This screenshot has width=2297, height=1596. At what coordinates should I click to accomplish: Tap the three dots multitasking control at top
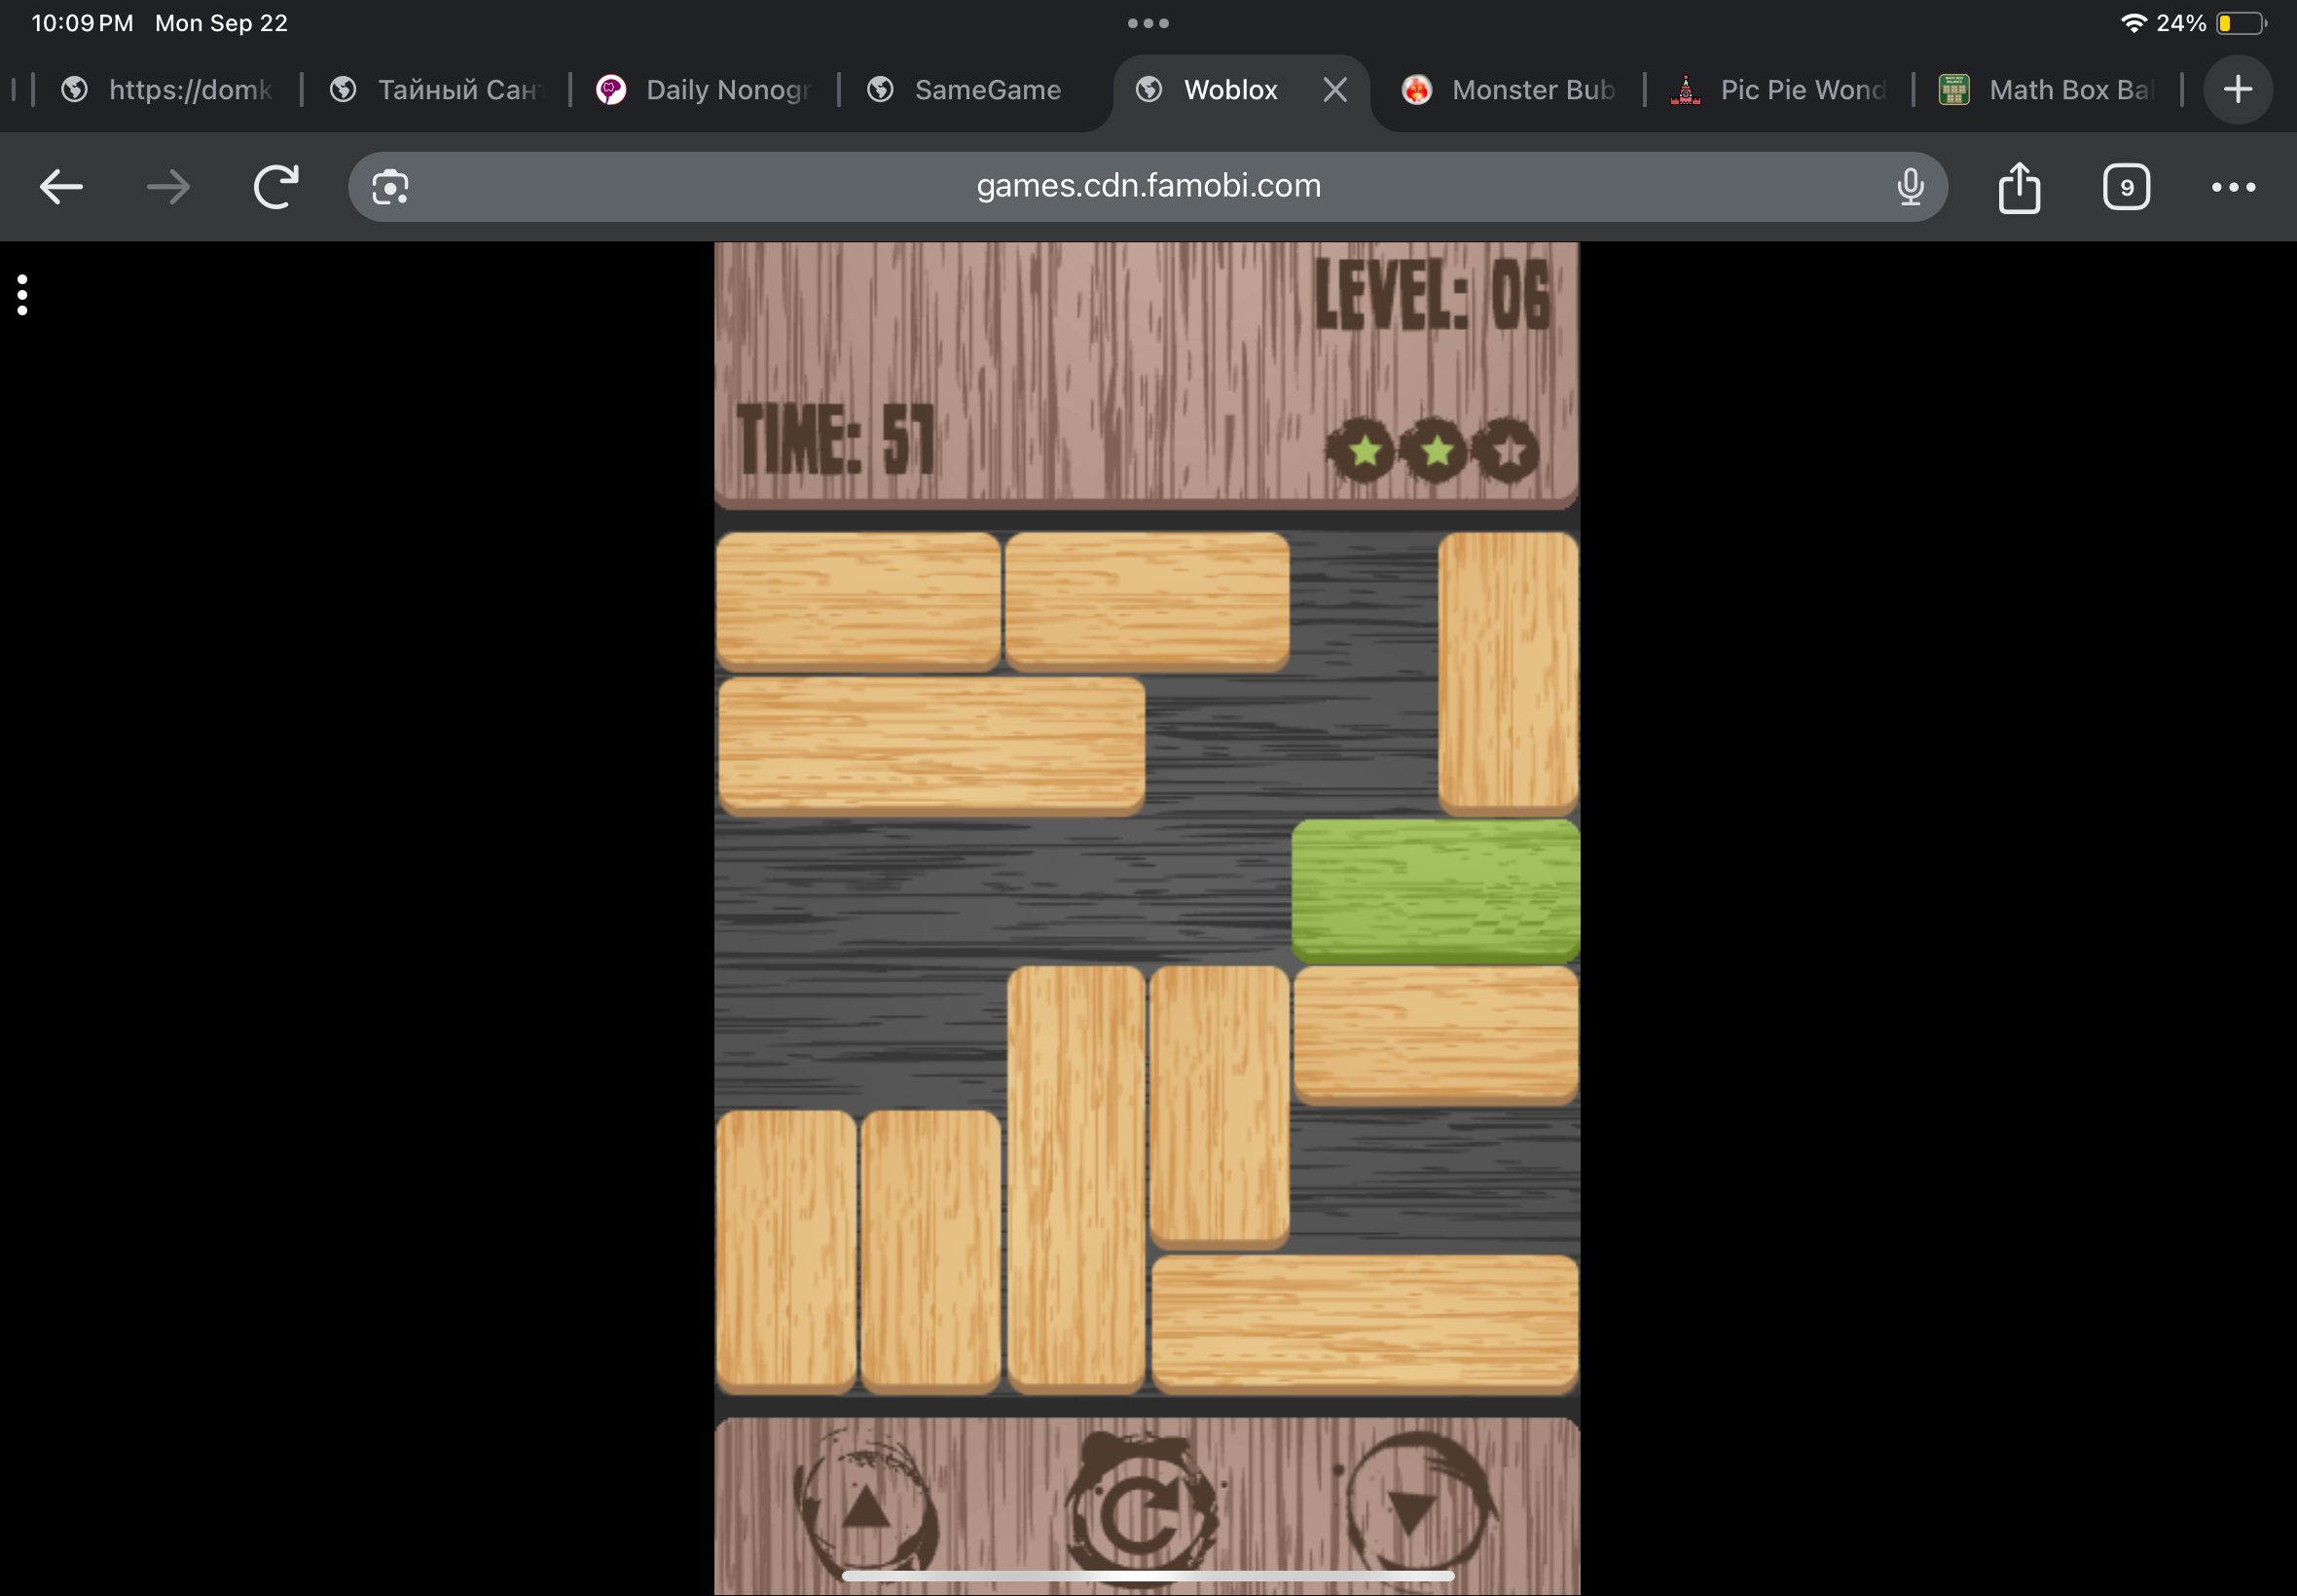click(x=1148, y=23)
